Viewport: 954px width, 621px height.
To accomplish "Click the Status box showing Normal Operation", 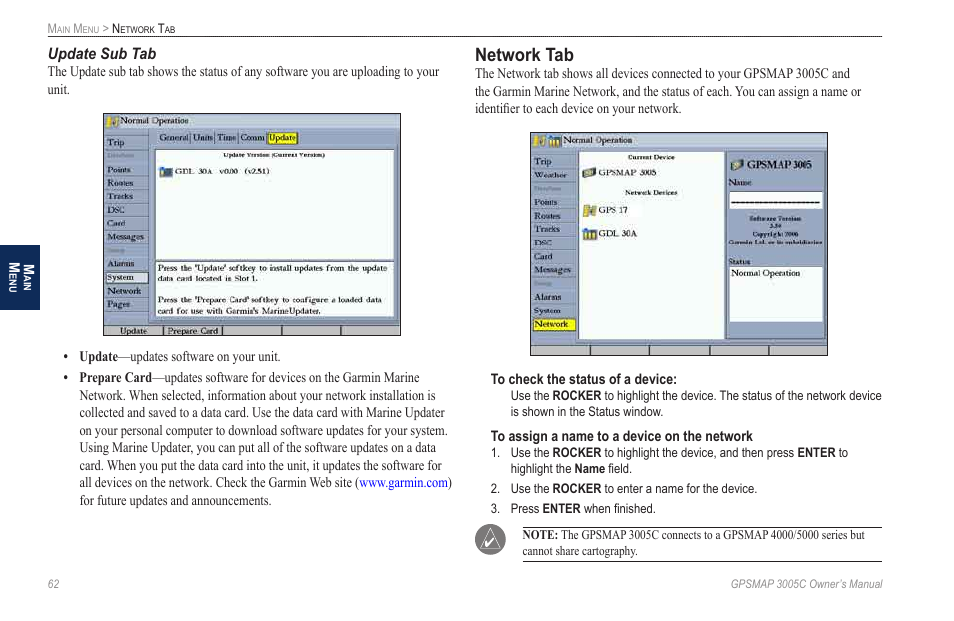I will pos(776,294).
